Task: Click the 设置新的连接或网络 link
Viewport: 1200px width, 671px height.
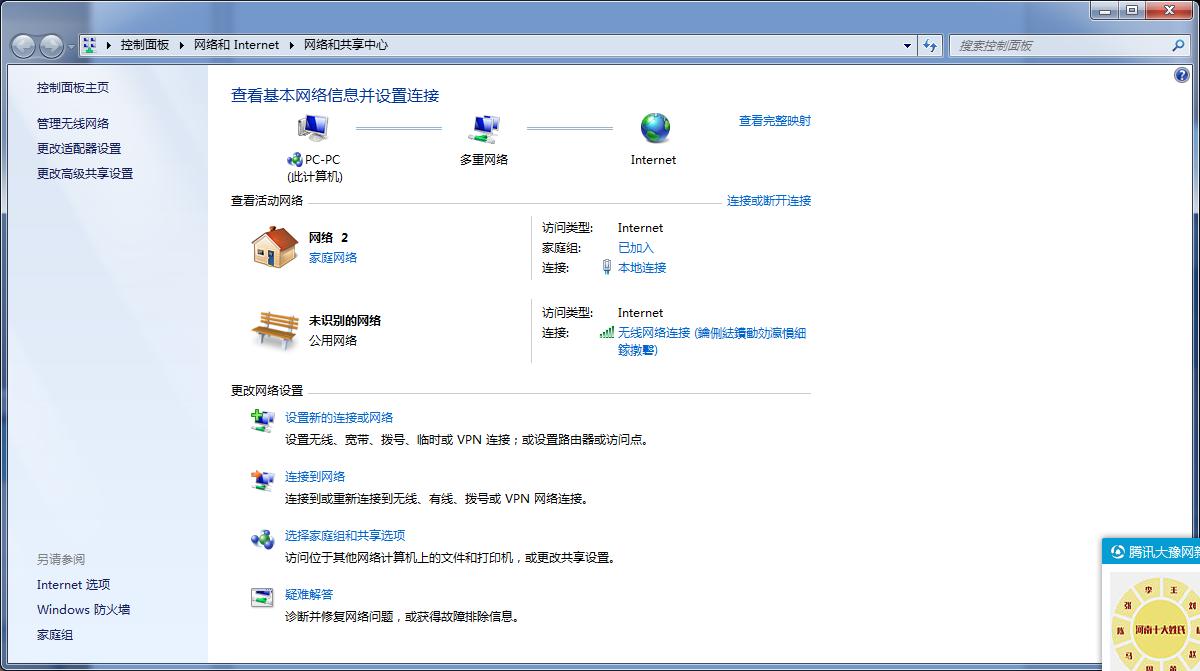Action: (x=339, y=418)
